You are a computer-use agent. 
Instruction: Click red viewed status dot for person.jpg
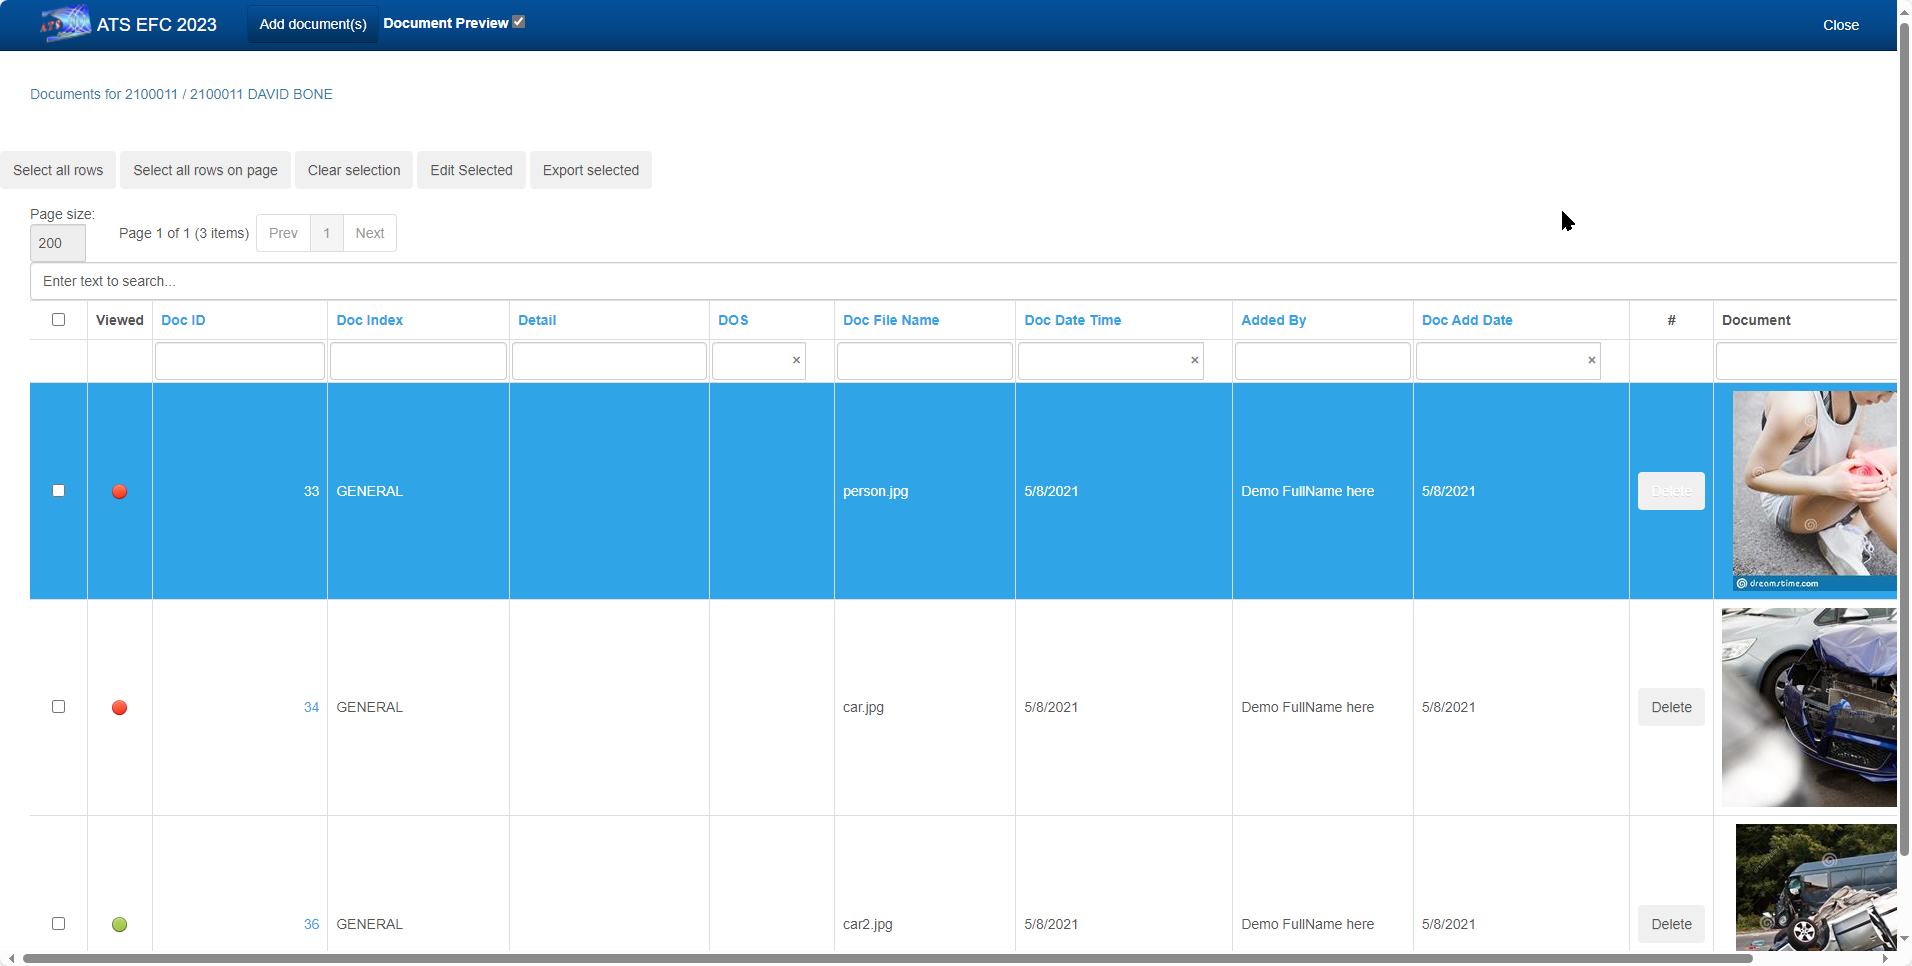(119, 491)
